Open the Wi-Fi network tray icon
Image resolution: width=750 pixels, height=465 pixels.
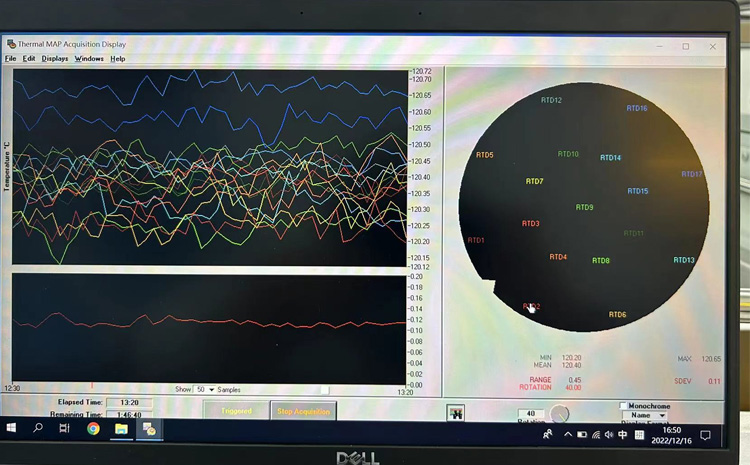point(596,435)
